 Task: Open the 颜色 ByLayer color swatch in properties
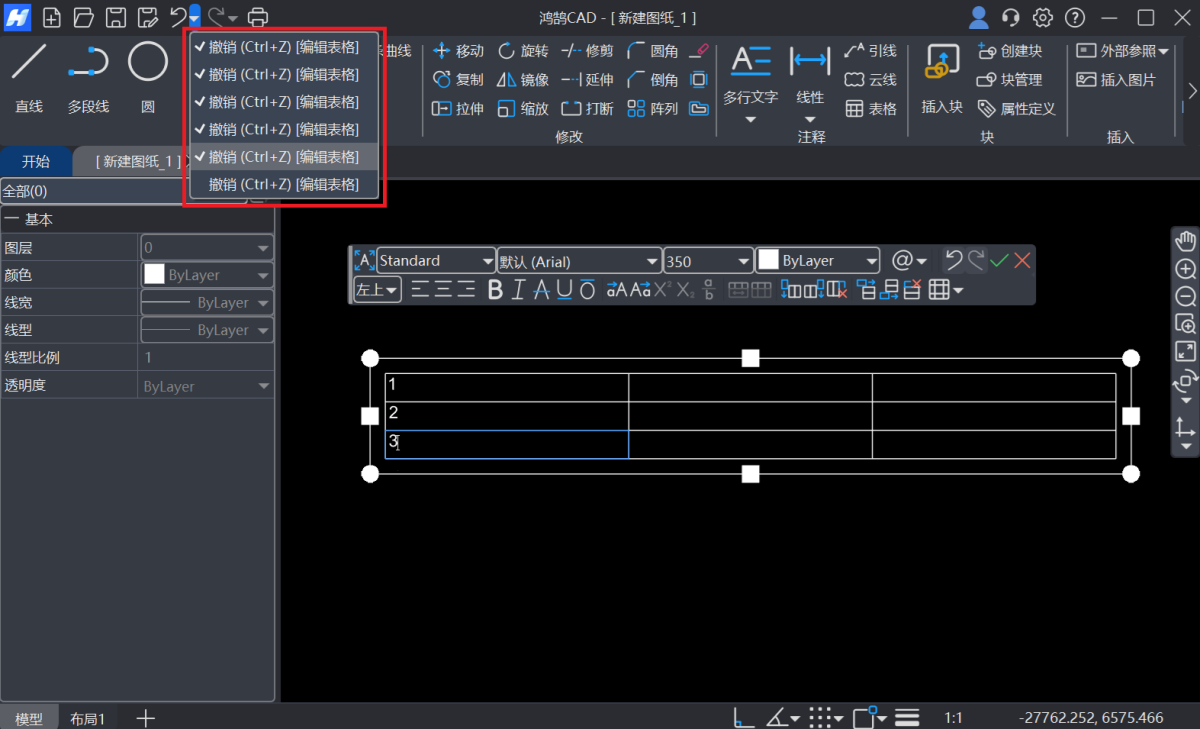point(207,275)
